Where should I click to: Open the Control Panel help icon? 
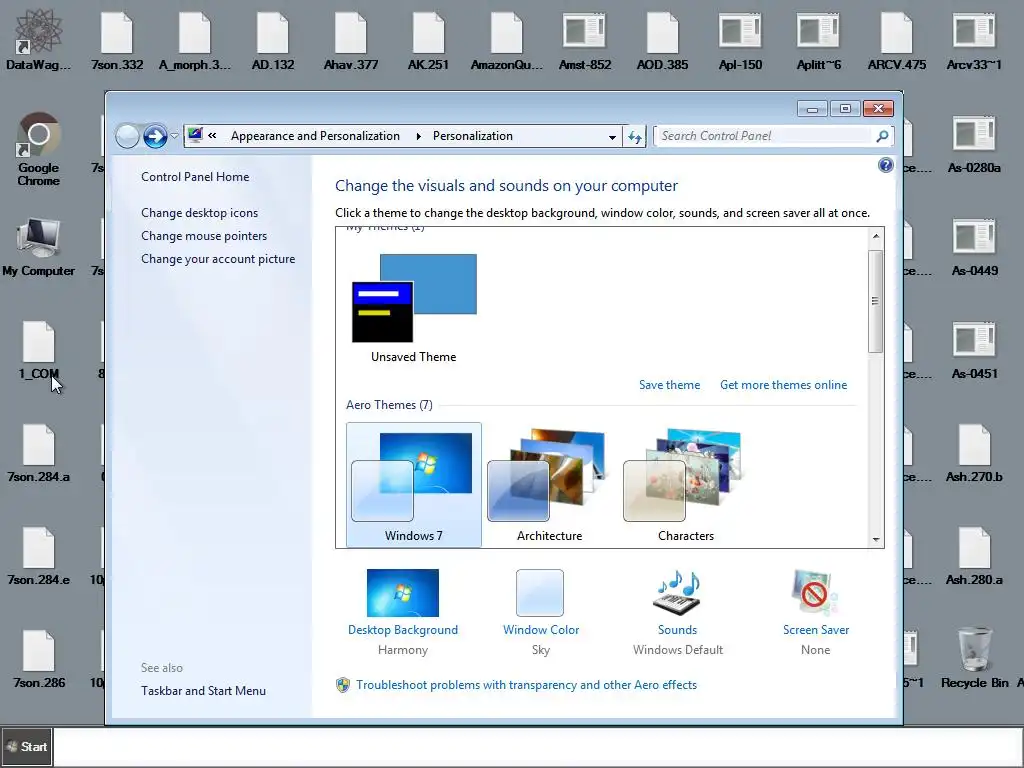point(886,165)
